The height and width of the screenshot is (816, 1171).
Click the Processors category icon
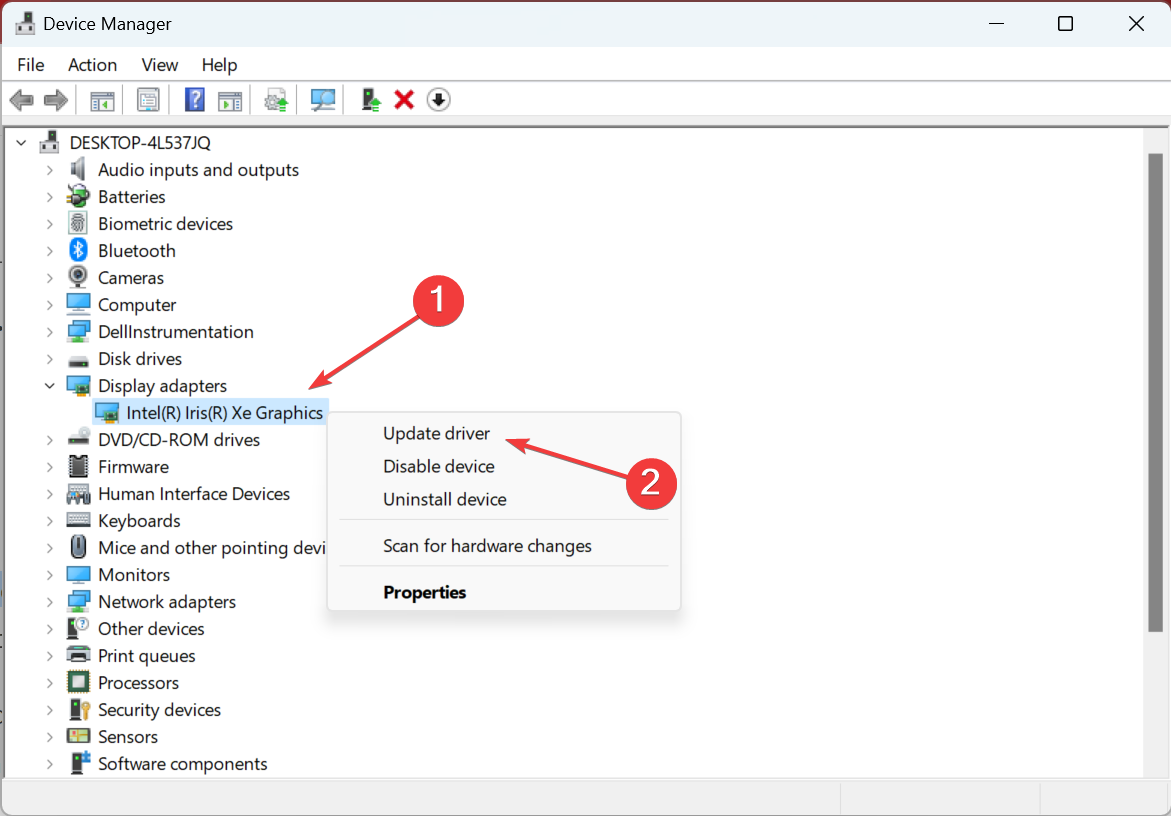pos(78,682)
